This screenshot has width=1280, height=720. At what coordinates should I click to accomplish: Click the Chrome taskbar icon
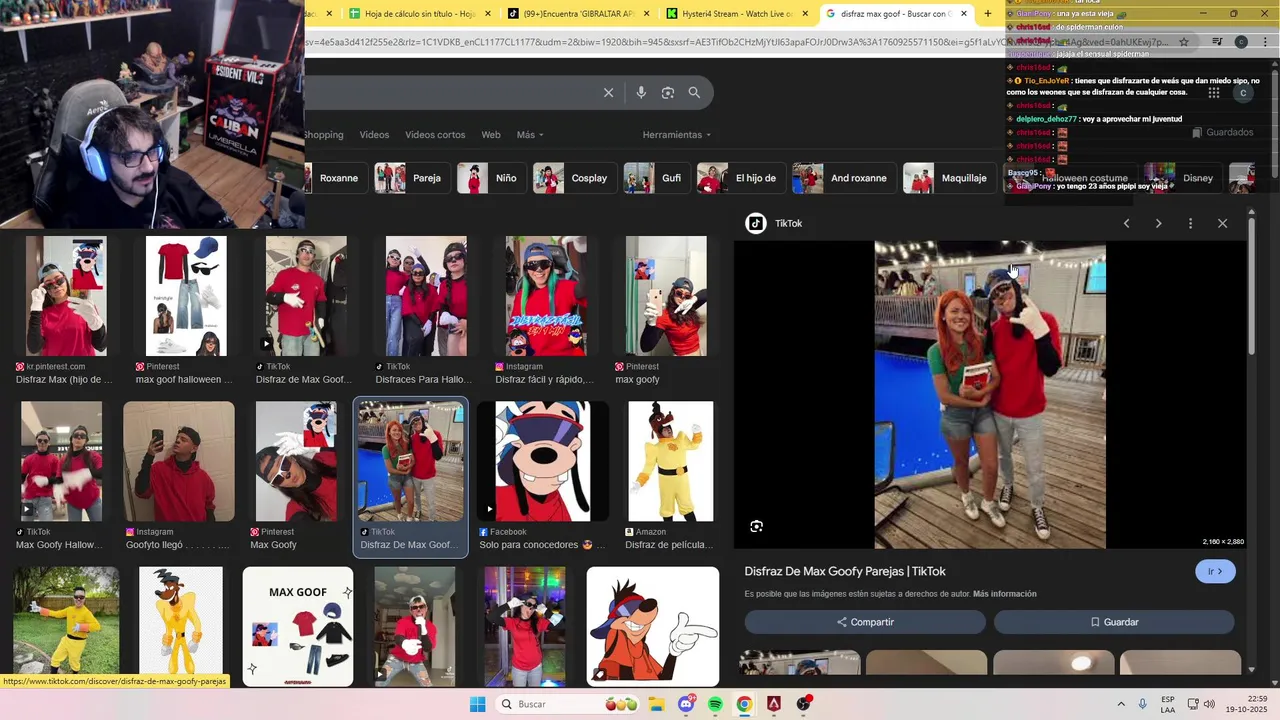tap(744, 704)
